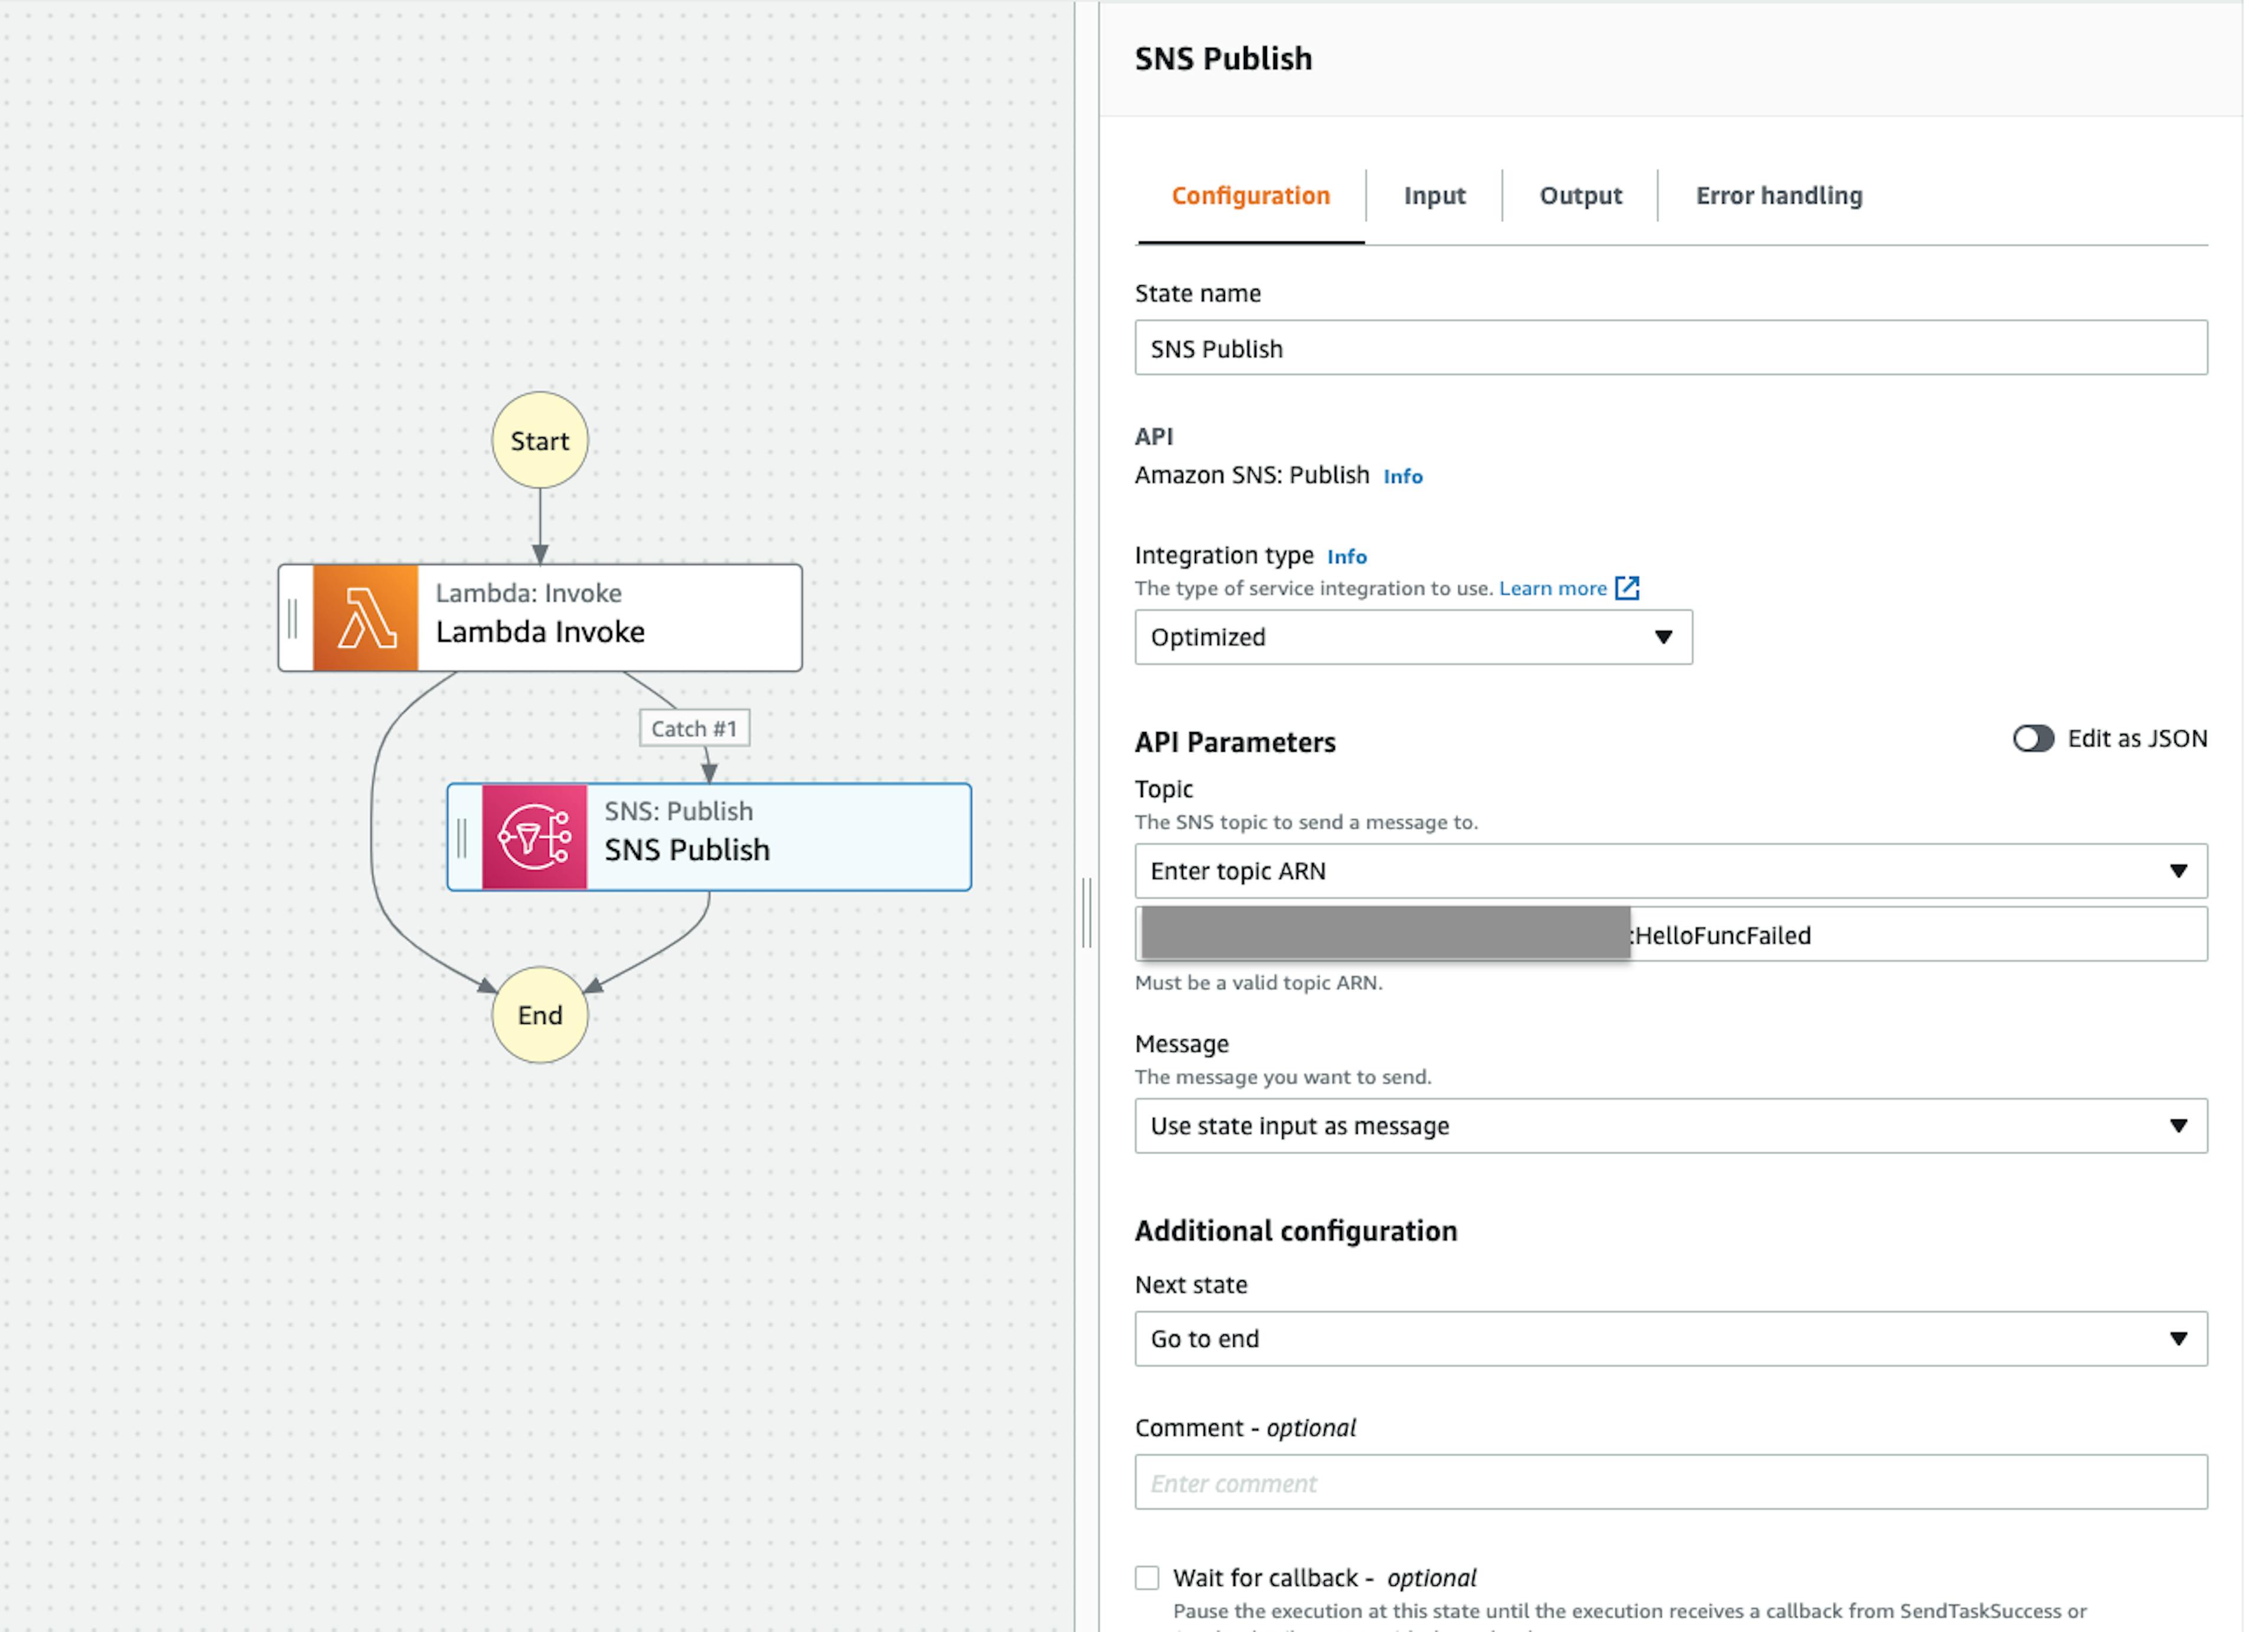The height and width of the screenshot is (1632, 2268).
Task: Enable the Wait for callback checkbox
Action: [x=1147, y=1577]
